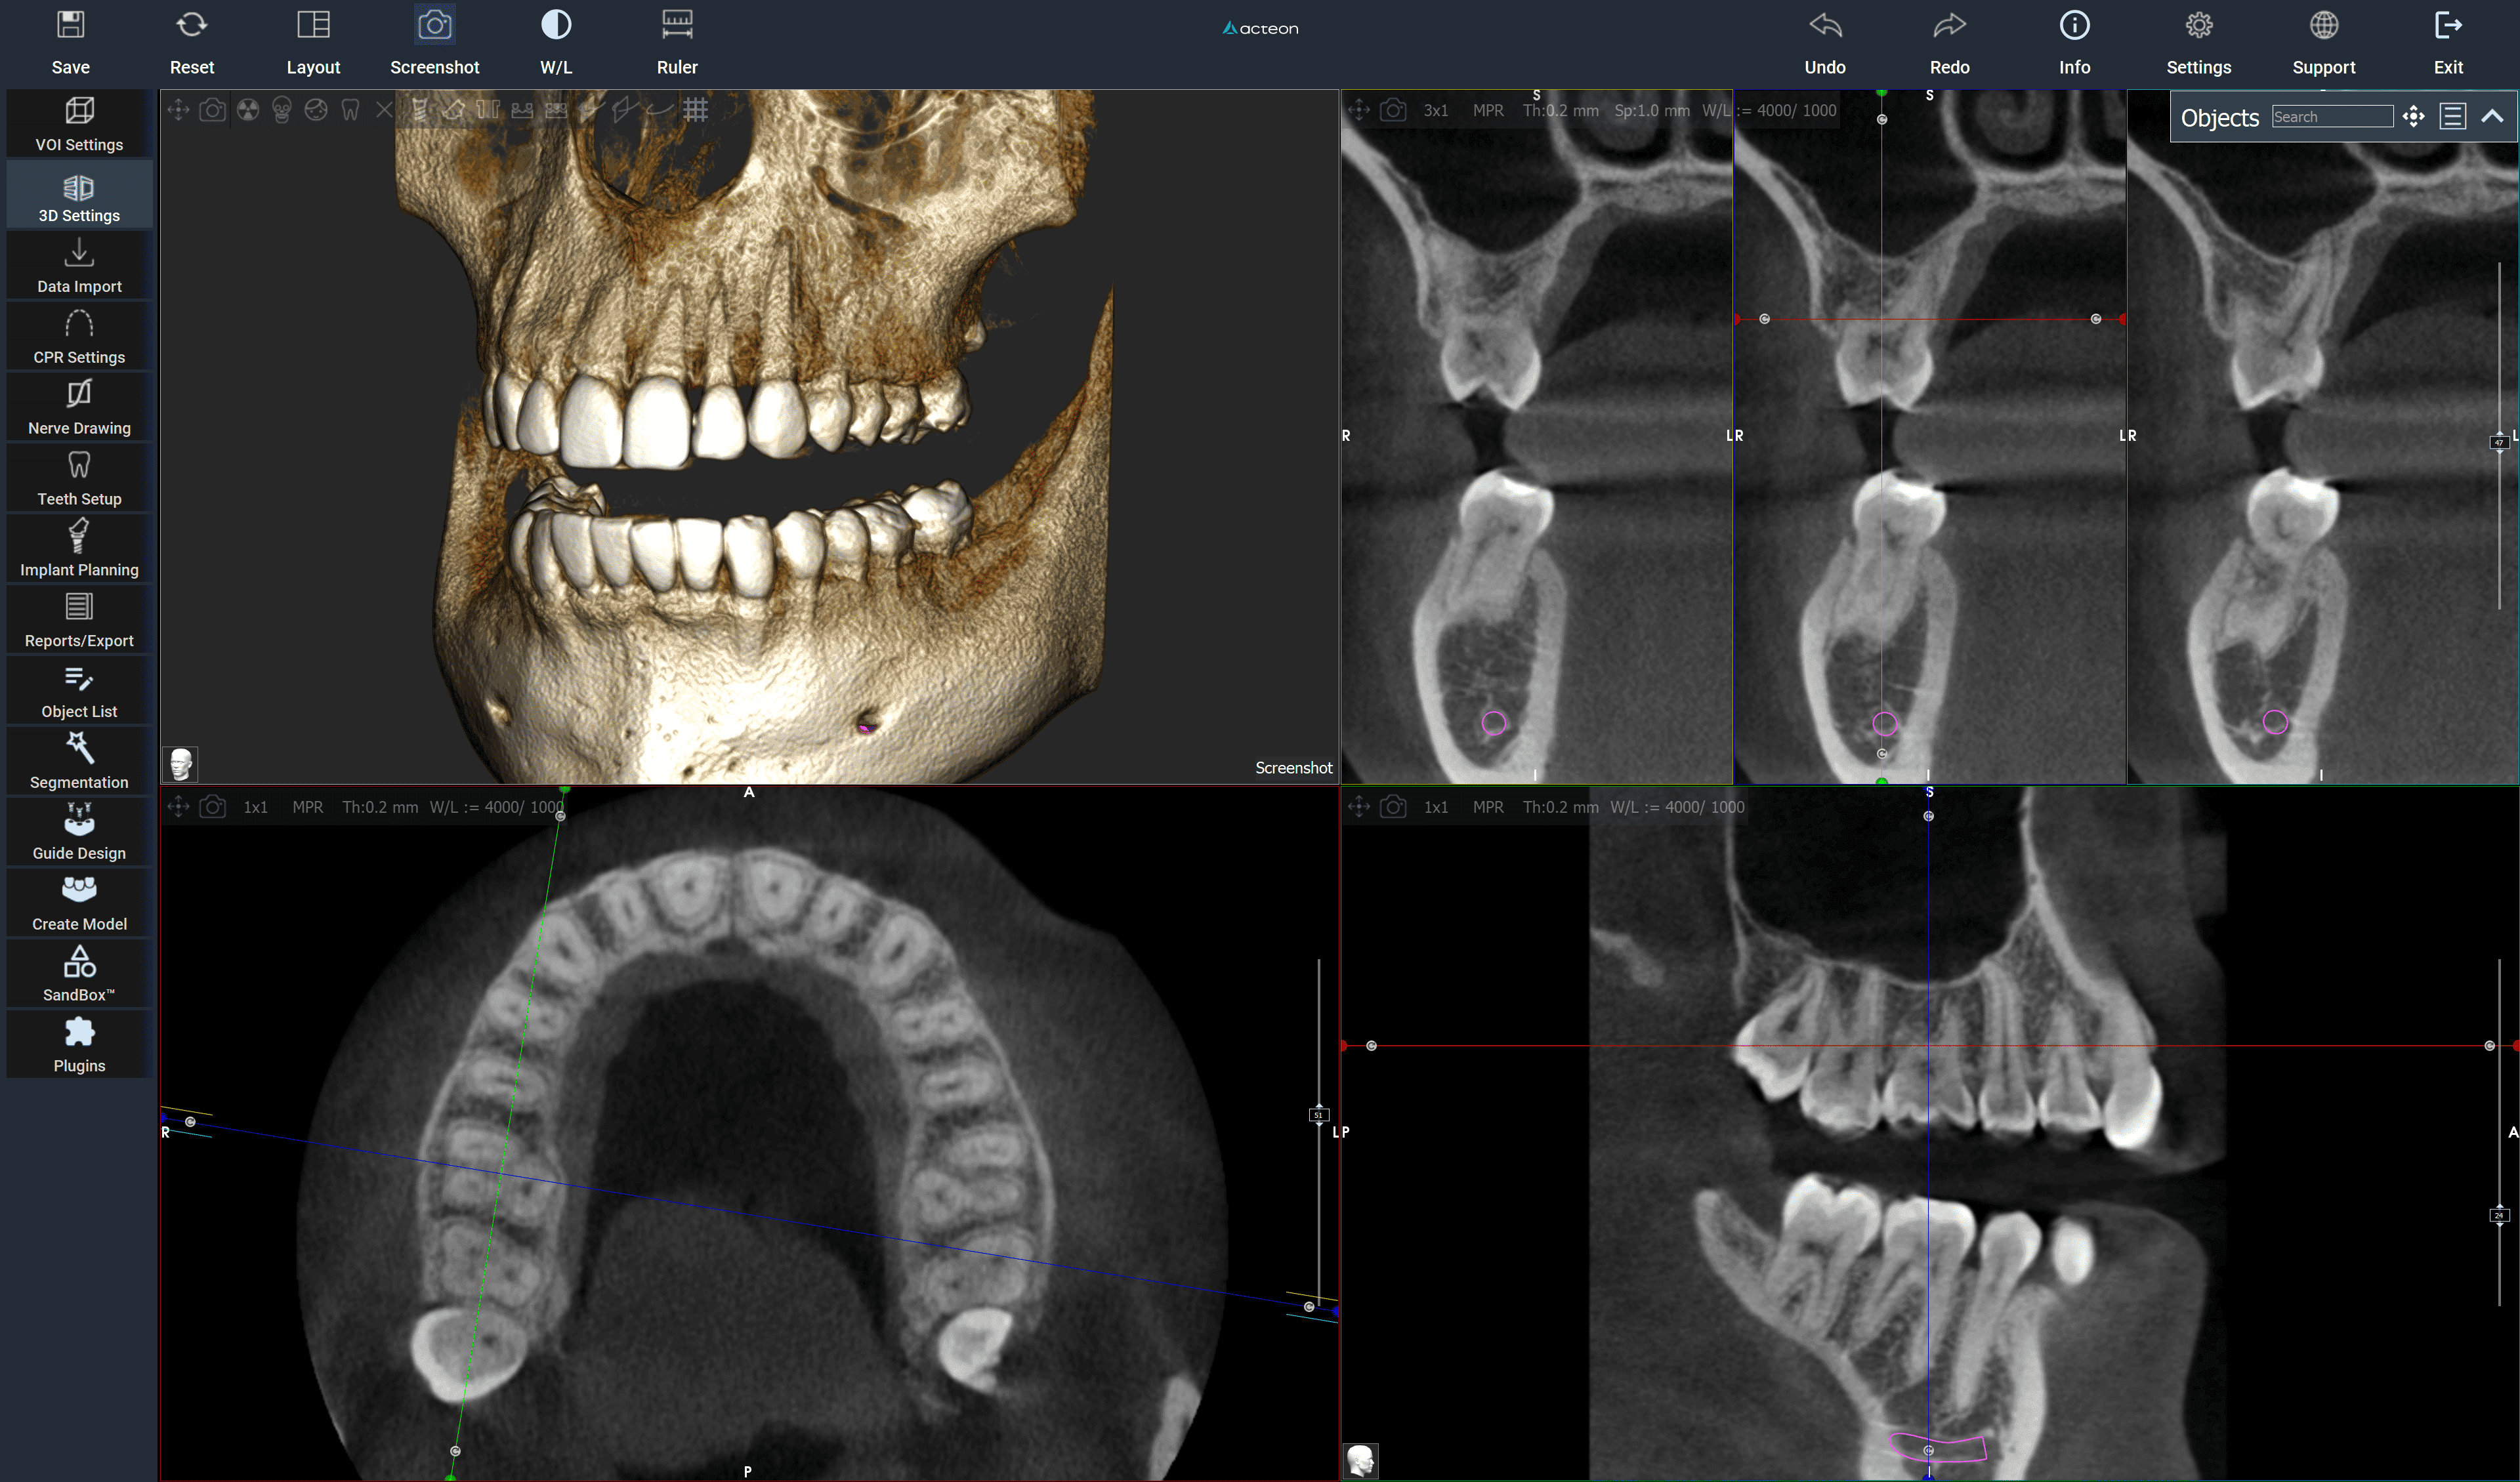Click the Guide Design icon
This screenshot has height=1482, width=2520.
[x=79, y=832]
